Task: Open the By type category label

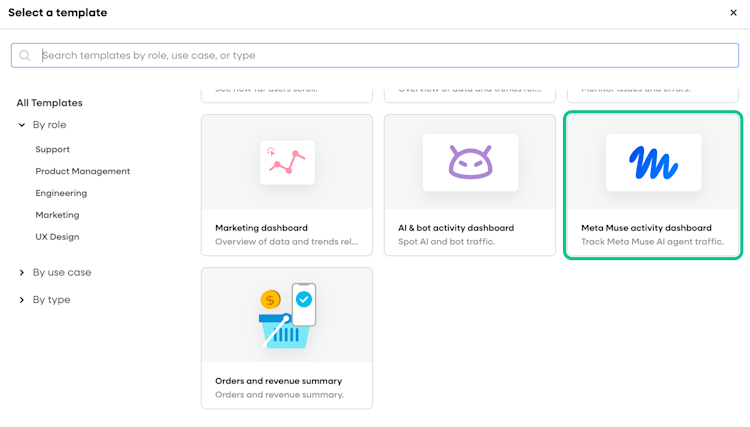Action: (x=51, y=300)
